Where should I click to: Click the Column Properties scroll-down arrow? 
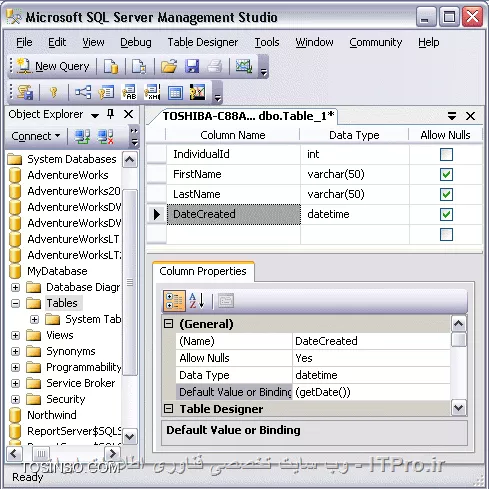(459, 408)
